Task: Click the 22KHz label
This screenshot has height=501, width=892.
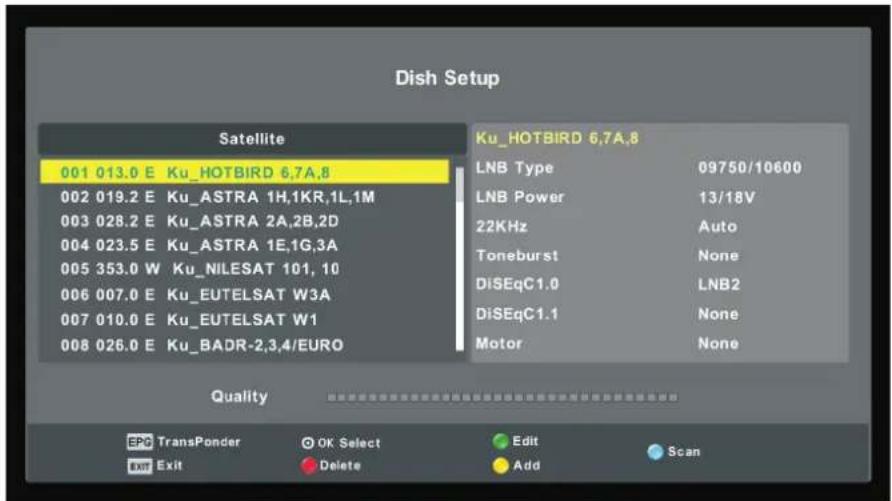Action: click(x=501, y=226)
